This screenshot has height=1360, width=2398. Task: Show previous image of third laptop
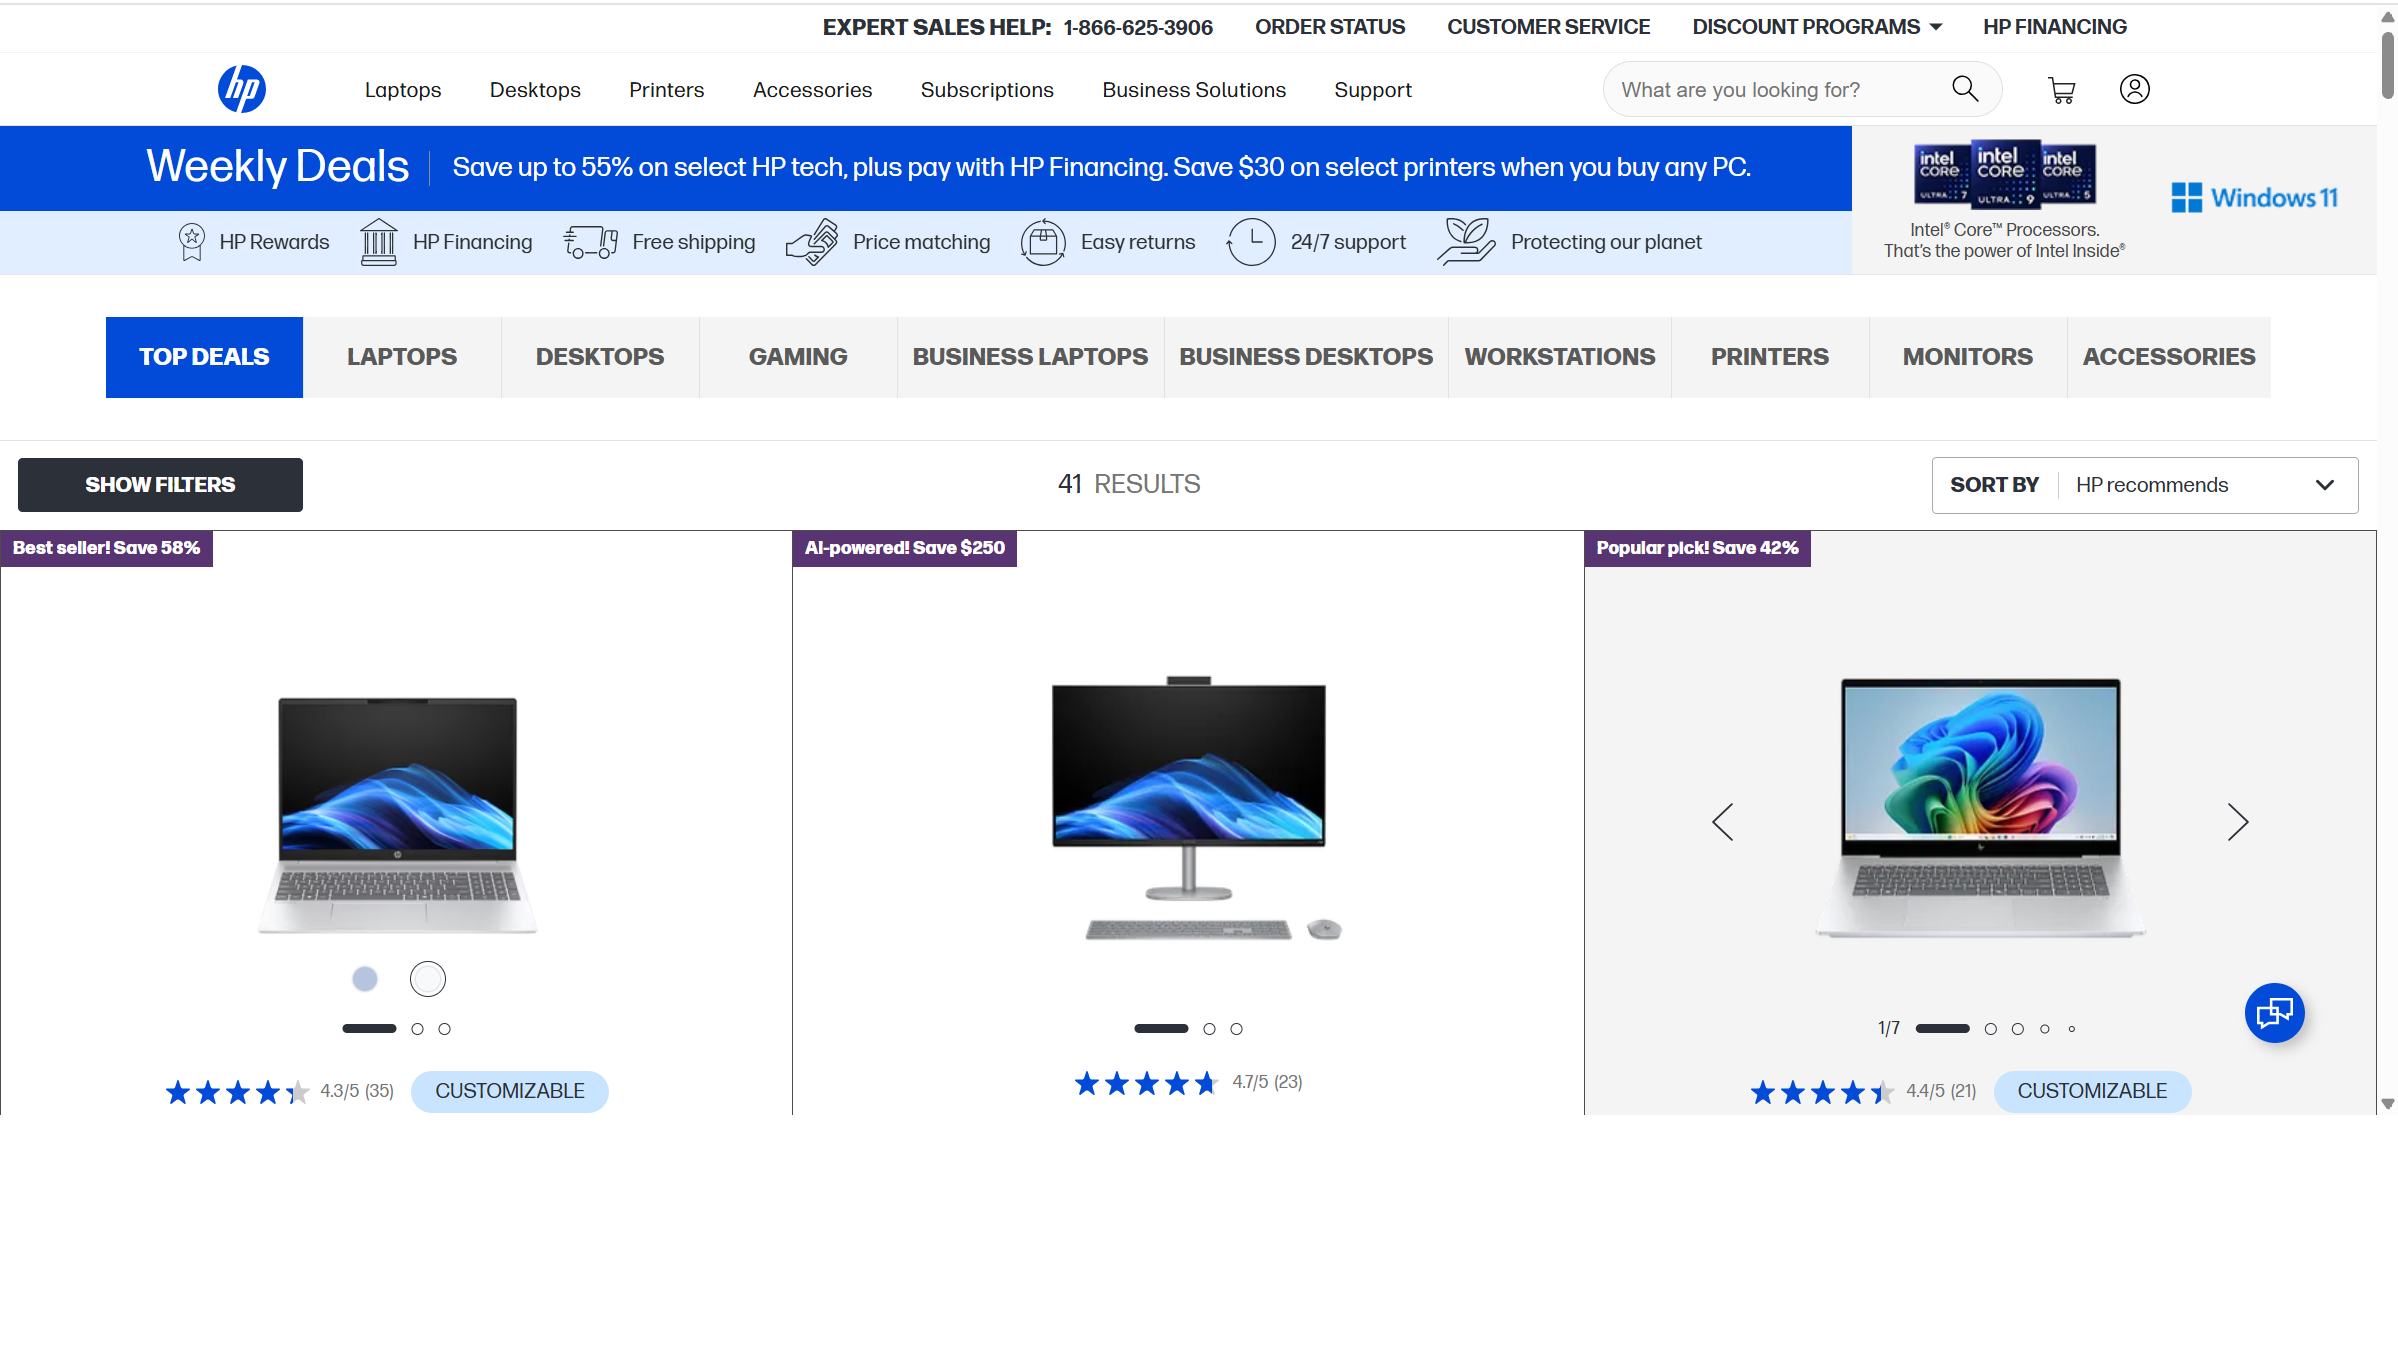click(1722, 822)
